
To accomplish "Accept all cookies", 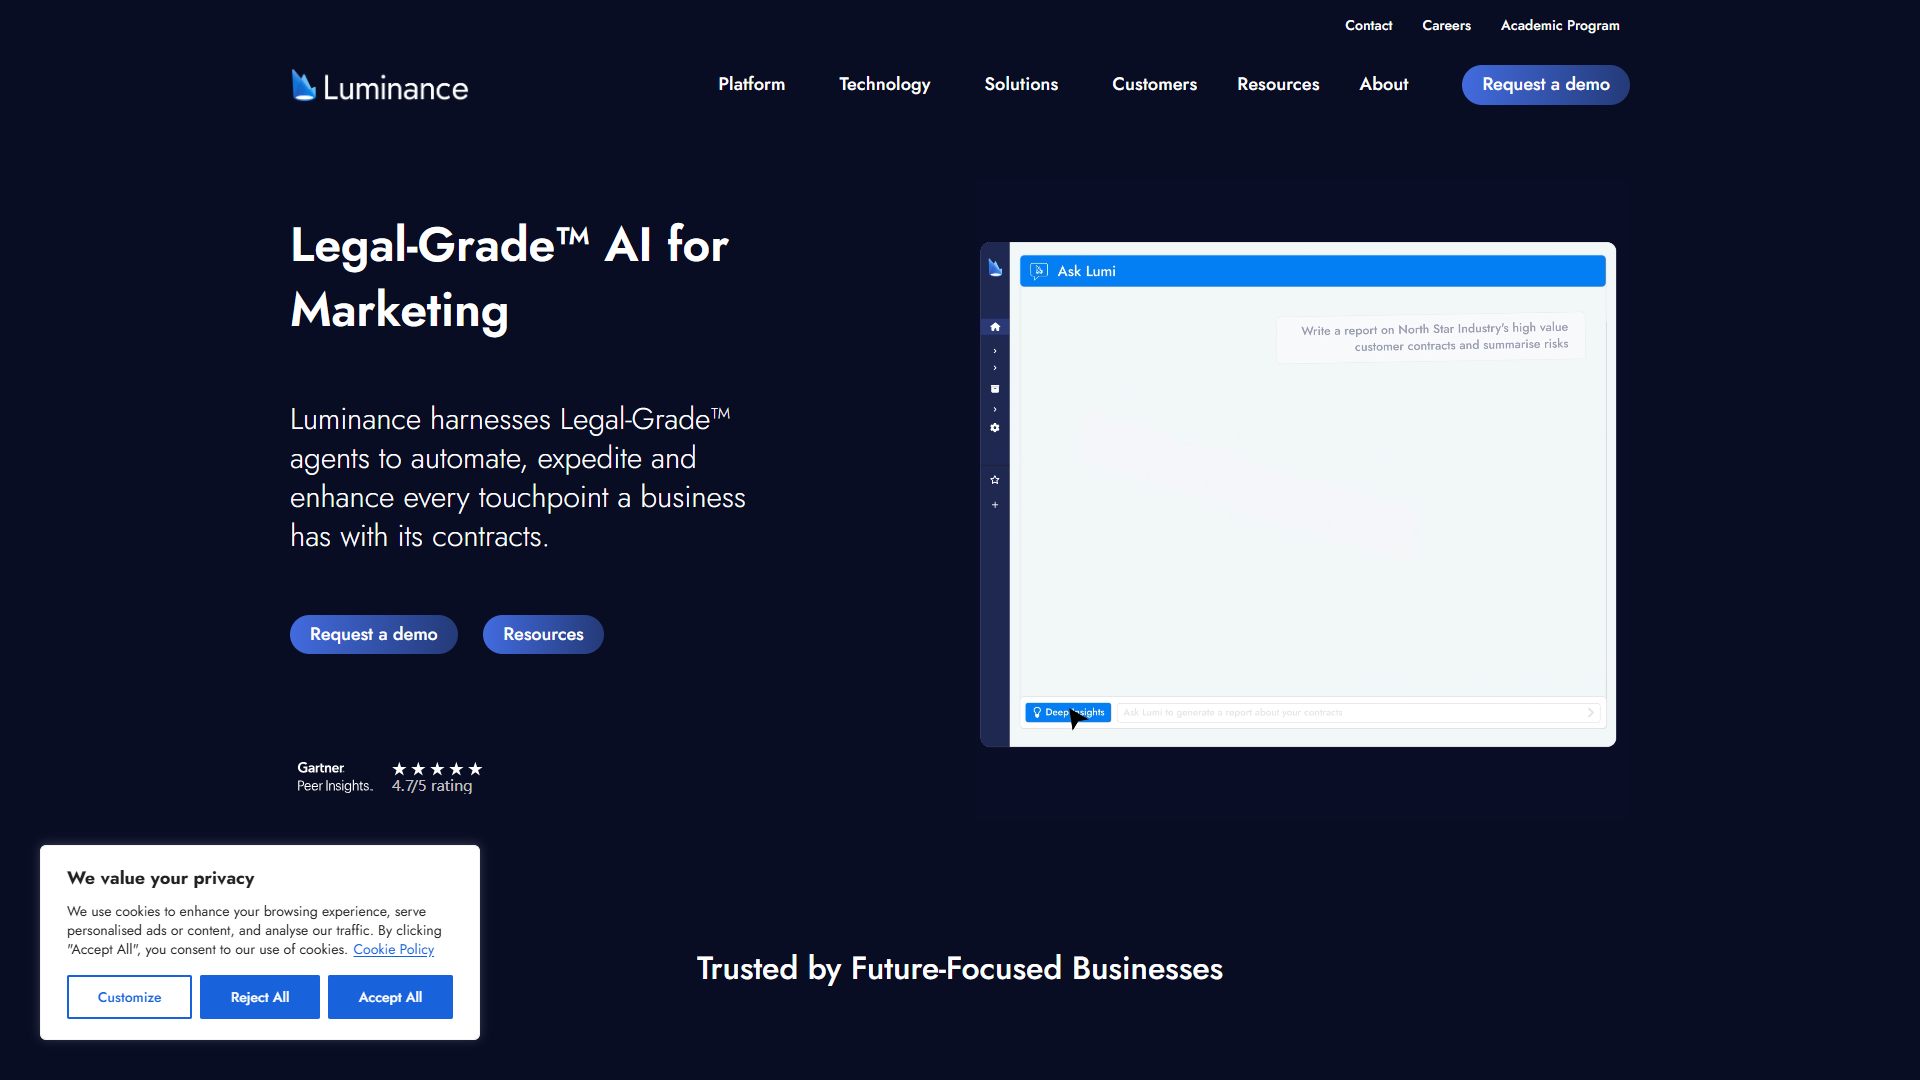I will pos(390,997).
